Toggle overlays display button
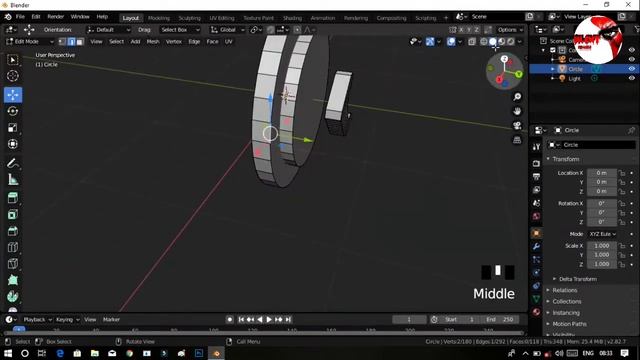Image resolution: width=640 pixels, height=360 pixels. pyautogui.click(x=451, y=42)
